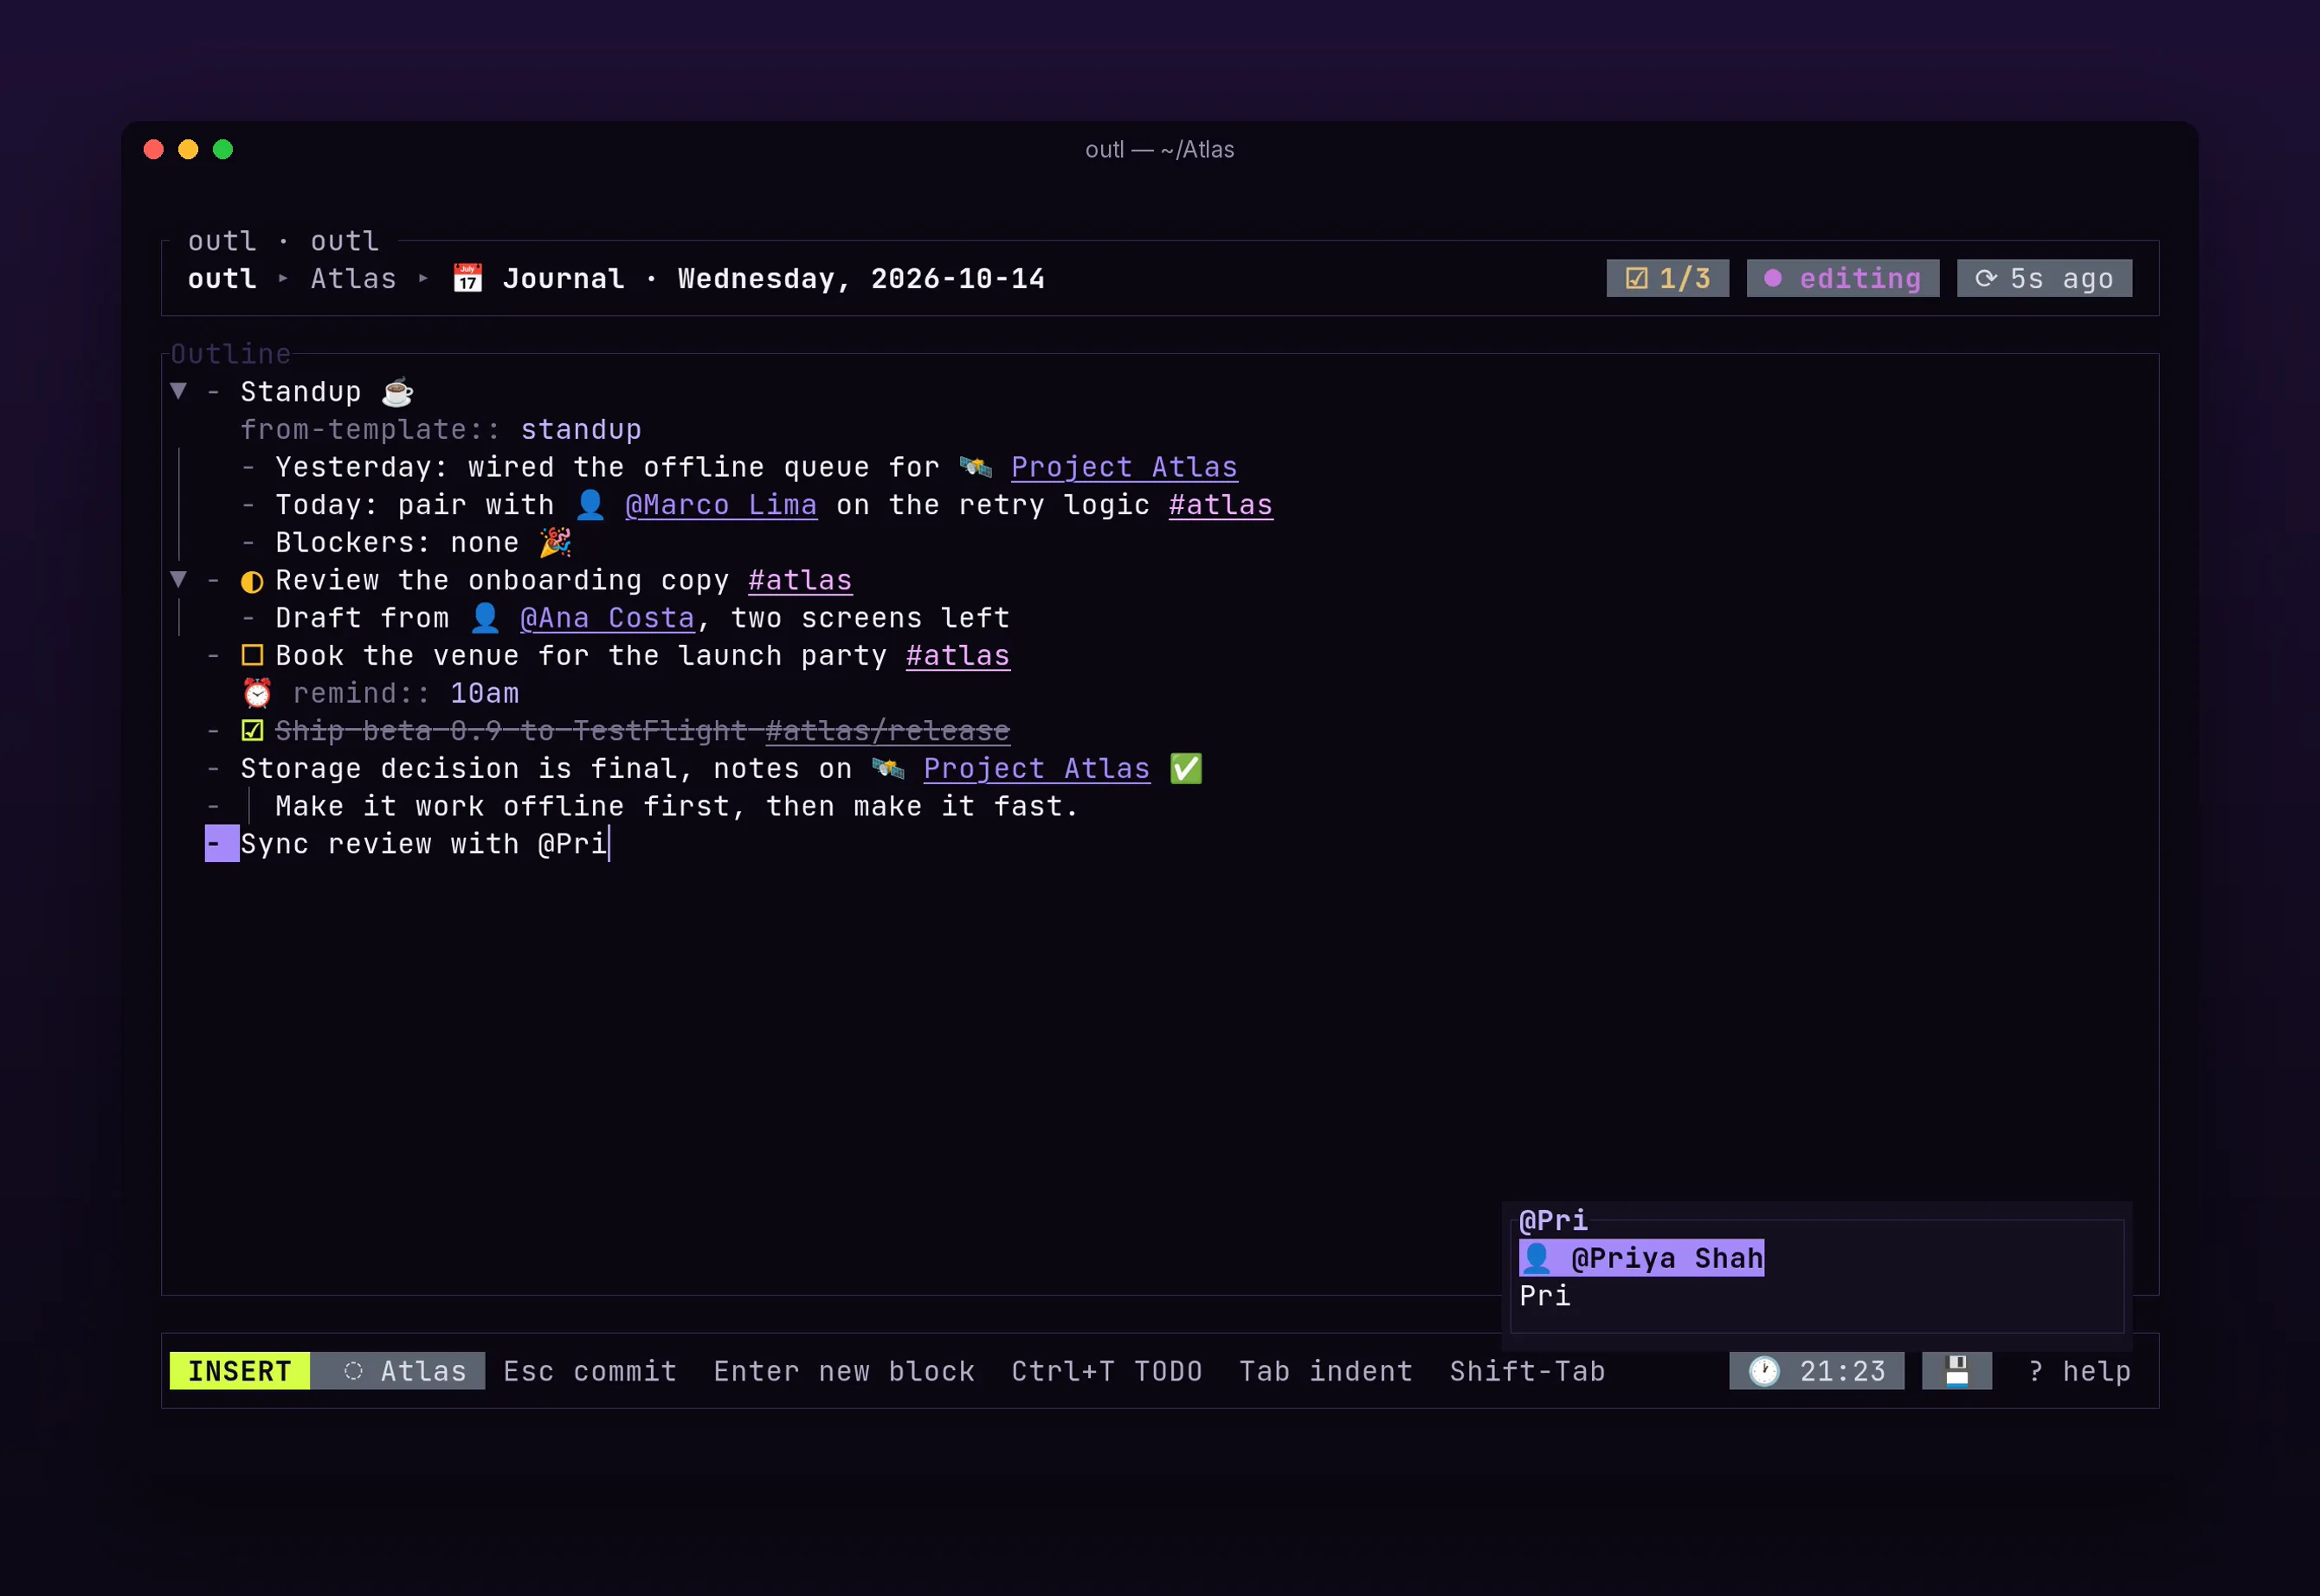
Task: Click the alarm clock remind icon
Action: click(257, 693)
